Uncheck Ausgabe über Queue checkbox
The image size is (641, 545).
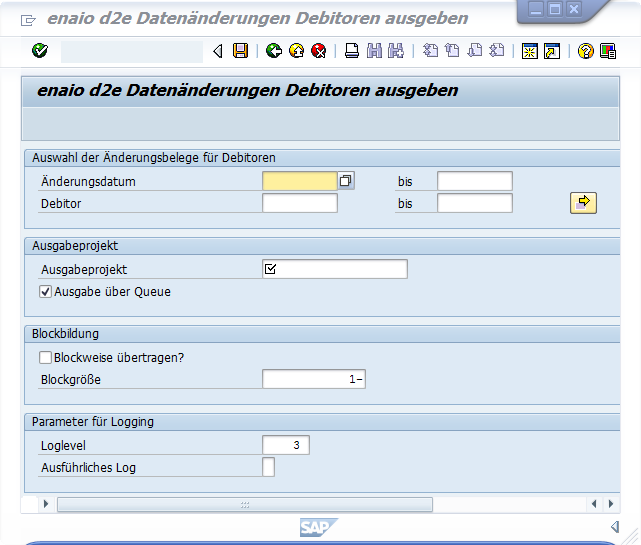click(45, 292)
